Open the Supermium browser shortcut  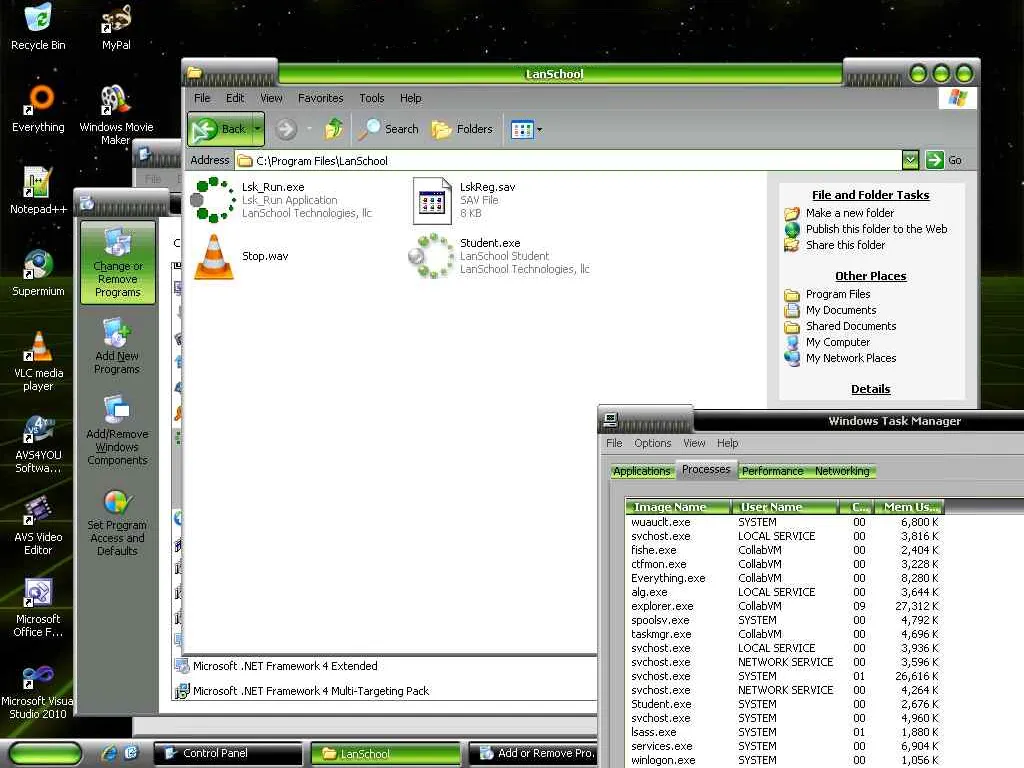click(38, 273)
